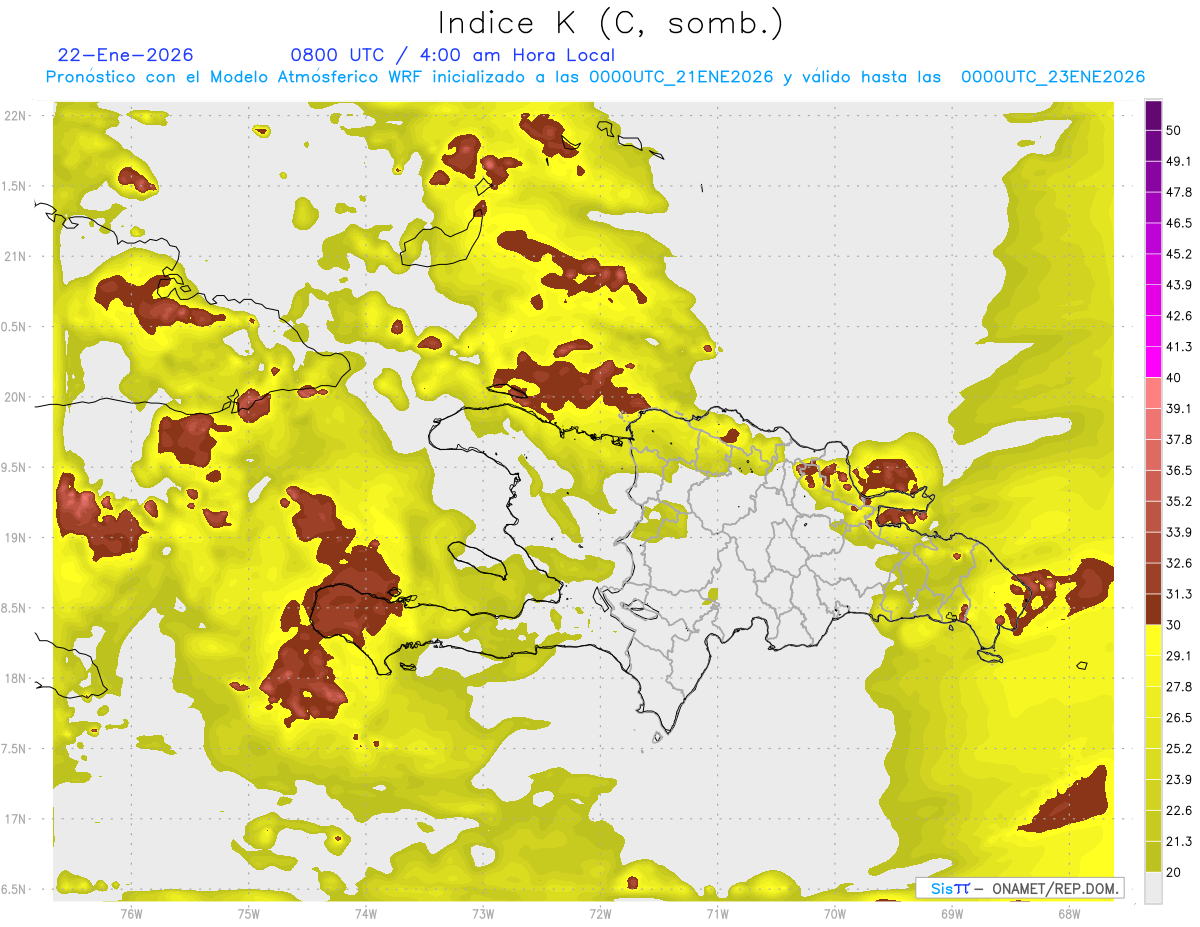This screenshot has width=1200, height=927.
Task: Click the legend label "39.1"
Action: click(x=1179, y=409)
